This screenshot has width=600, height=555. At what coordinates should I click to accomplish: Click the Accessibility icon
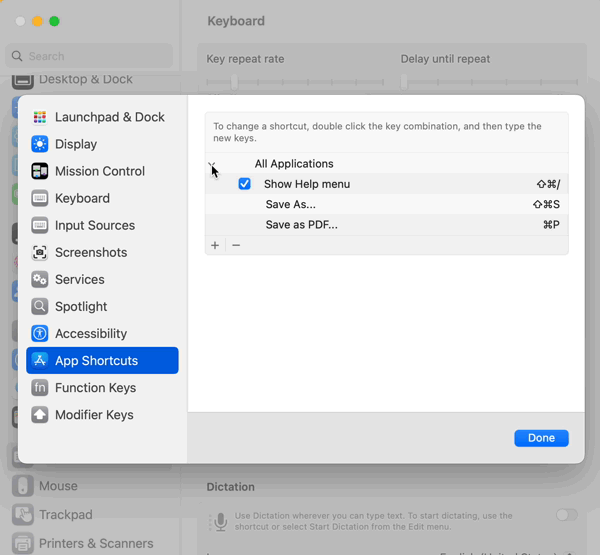[x=40, y=333]
